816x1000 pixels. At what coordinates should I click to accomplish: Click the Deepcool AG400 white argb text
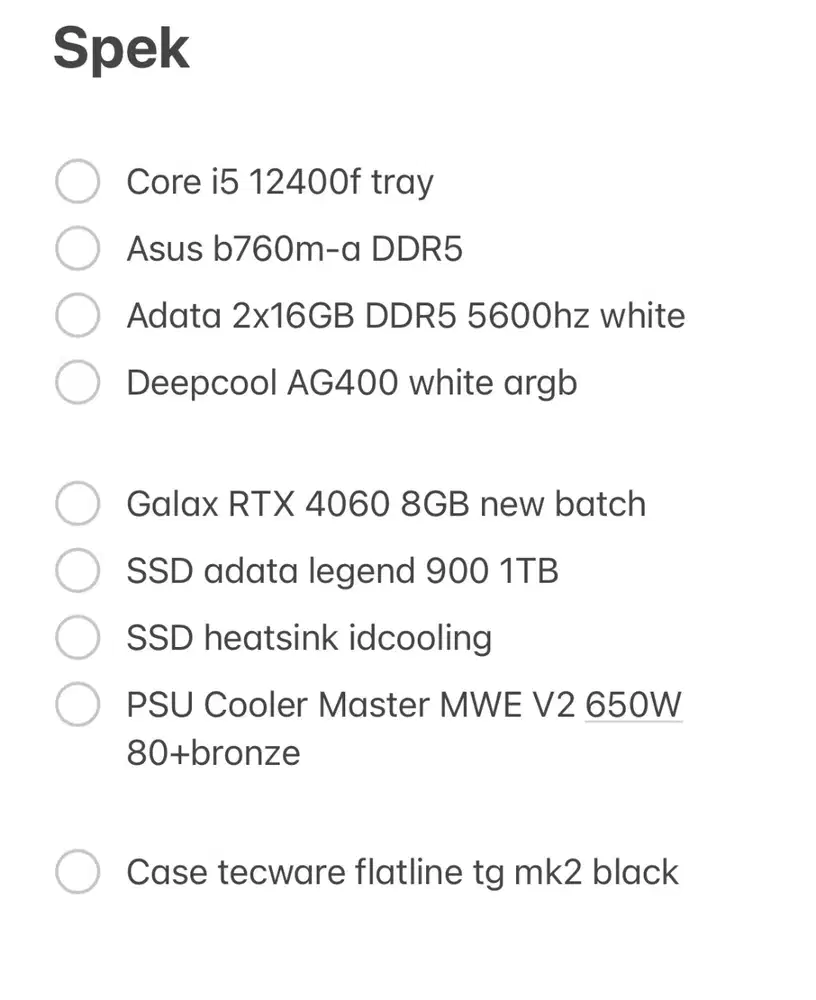click(352, 382)
